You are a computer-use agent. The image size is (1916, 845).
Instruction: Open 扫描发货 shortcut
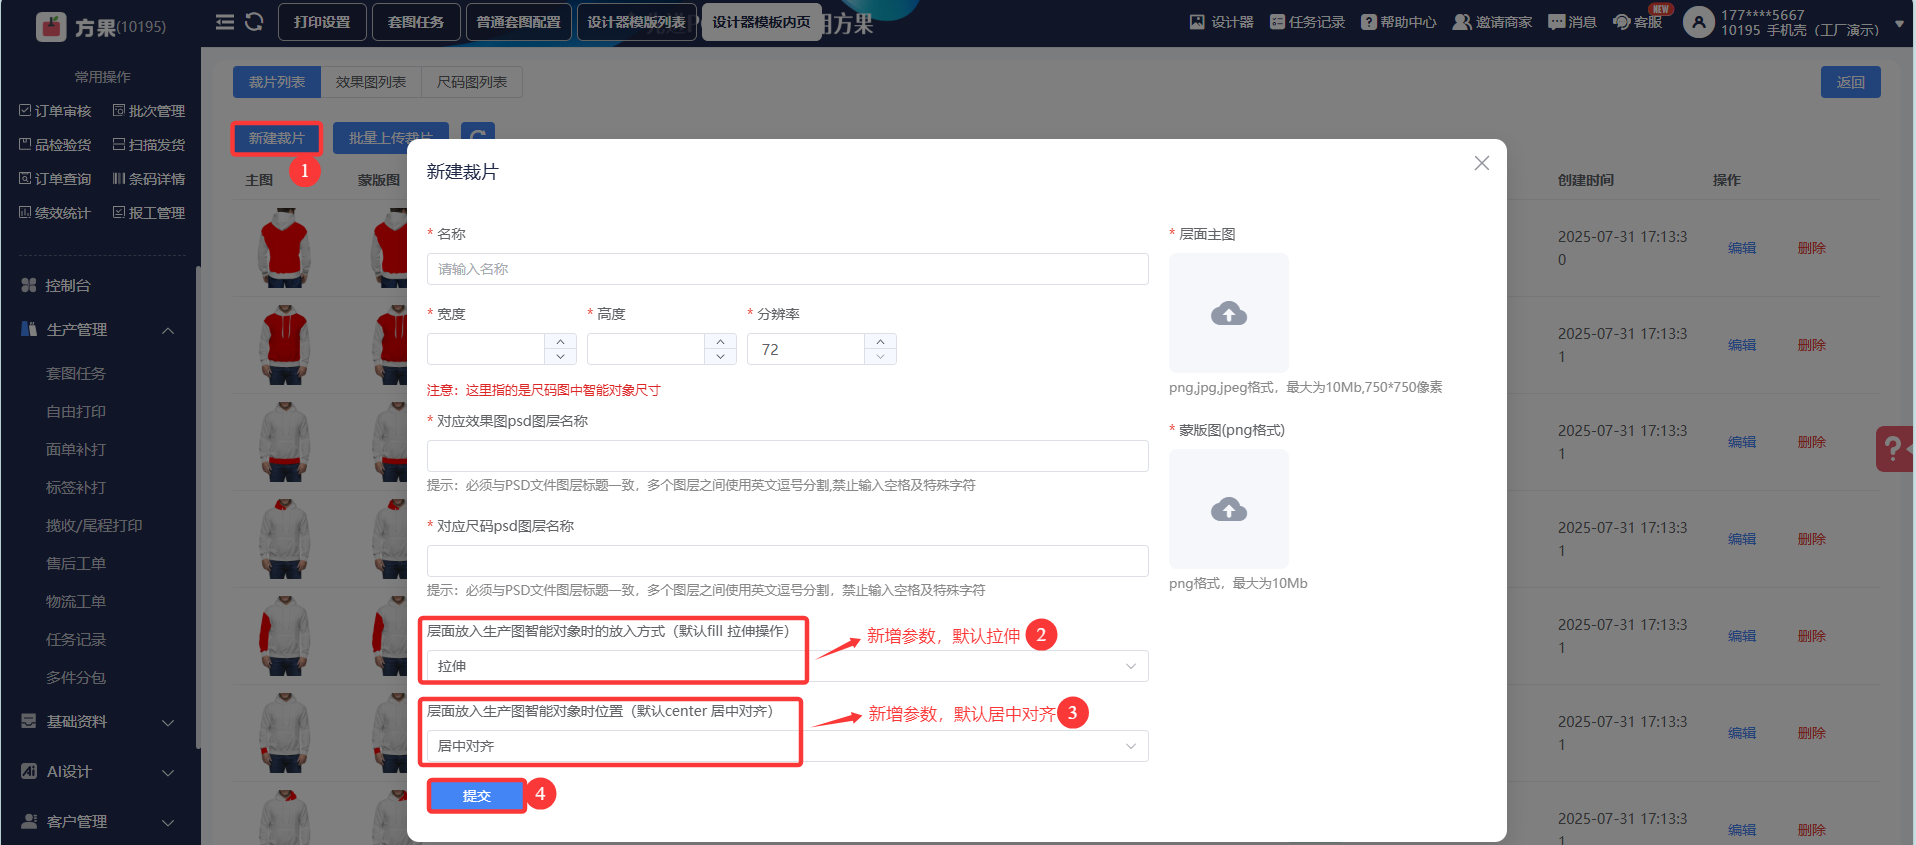click(149, 145)
